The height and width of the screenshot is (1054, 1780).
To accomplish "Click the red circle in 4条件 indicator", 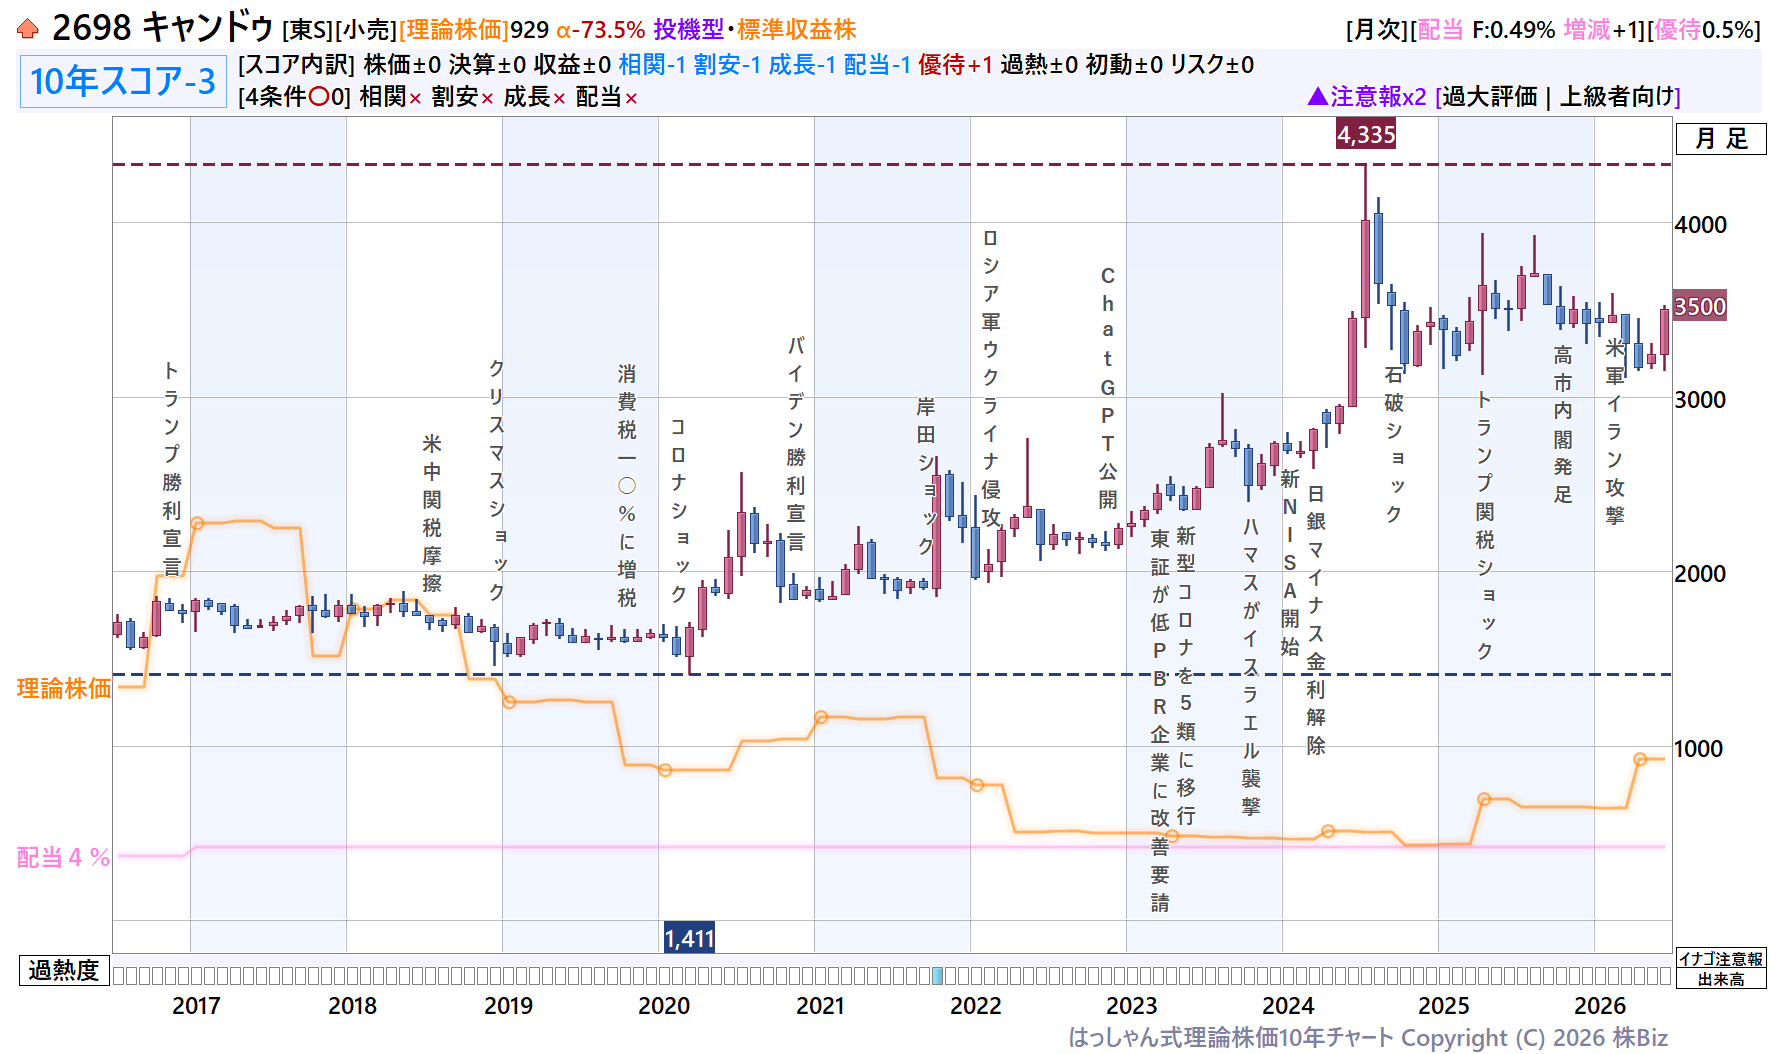I will [x=319, y=97].
